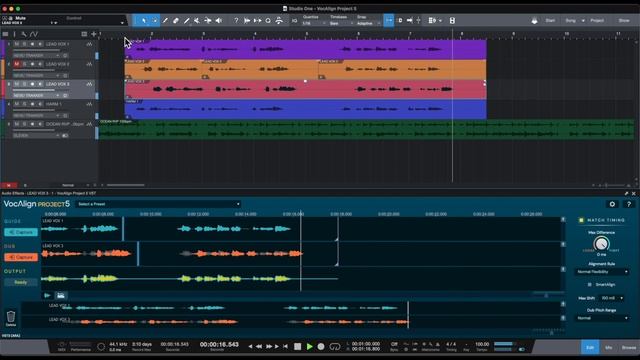Image resolution: width=640 pixels, height=360 pixels.
Task: Open the Mix view tab
Action: coord(609,347)
